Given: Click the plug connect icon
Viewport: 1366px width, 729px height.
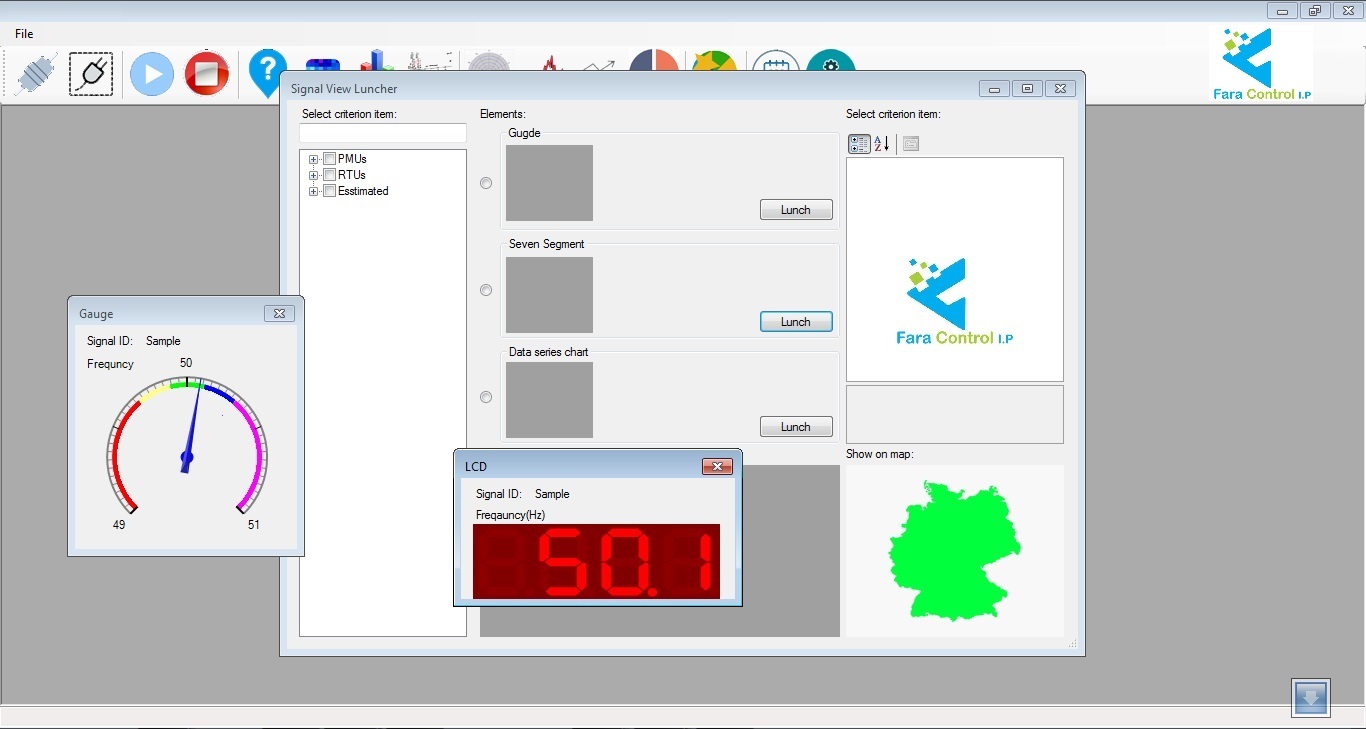Looking at the screenshot, I should point(91,74).
